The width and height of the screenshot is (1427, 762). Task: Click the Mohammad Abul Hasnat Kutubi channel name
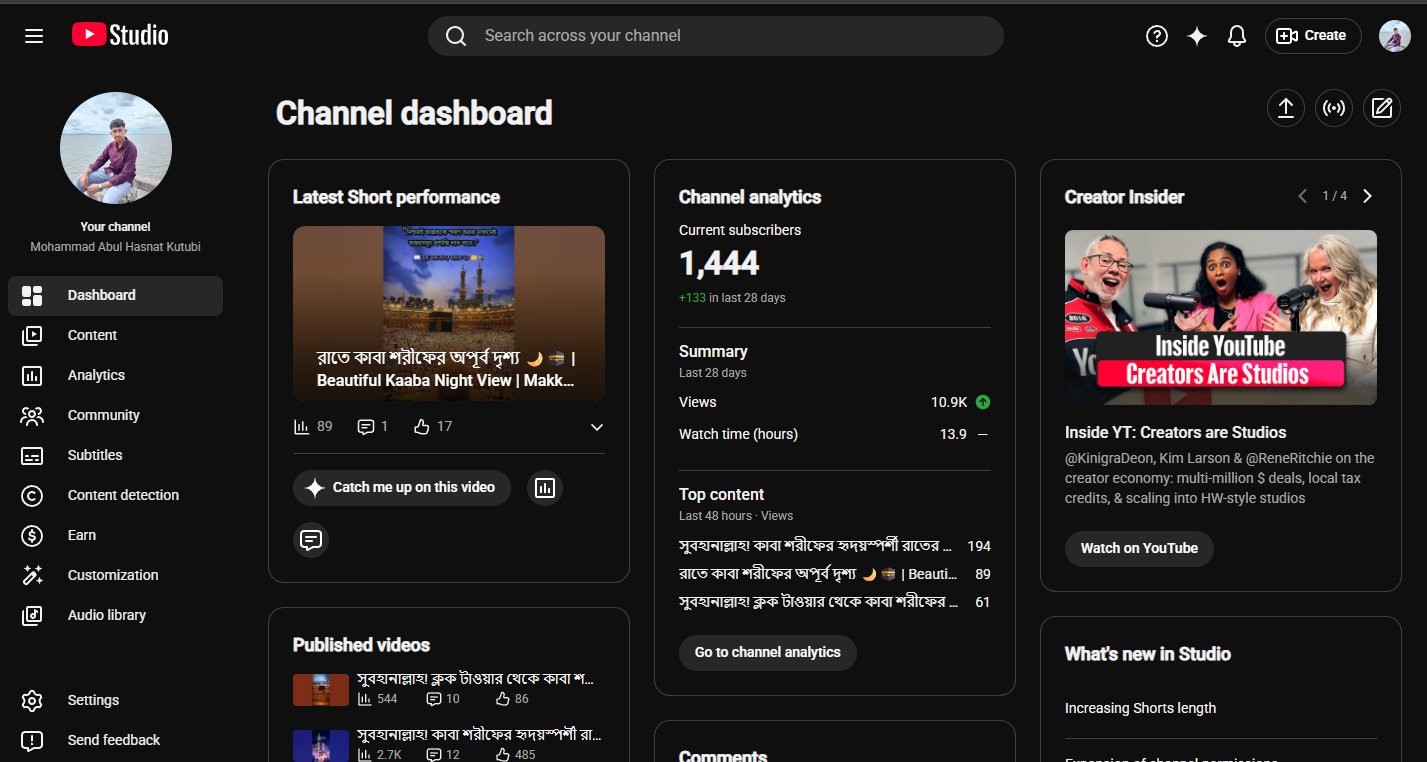[116, 247]
